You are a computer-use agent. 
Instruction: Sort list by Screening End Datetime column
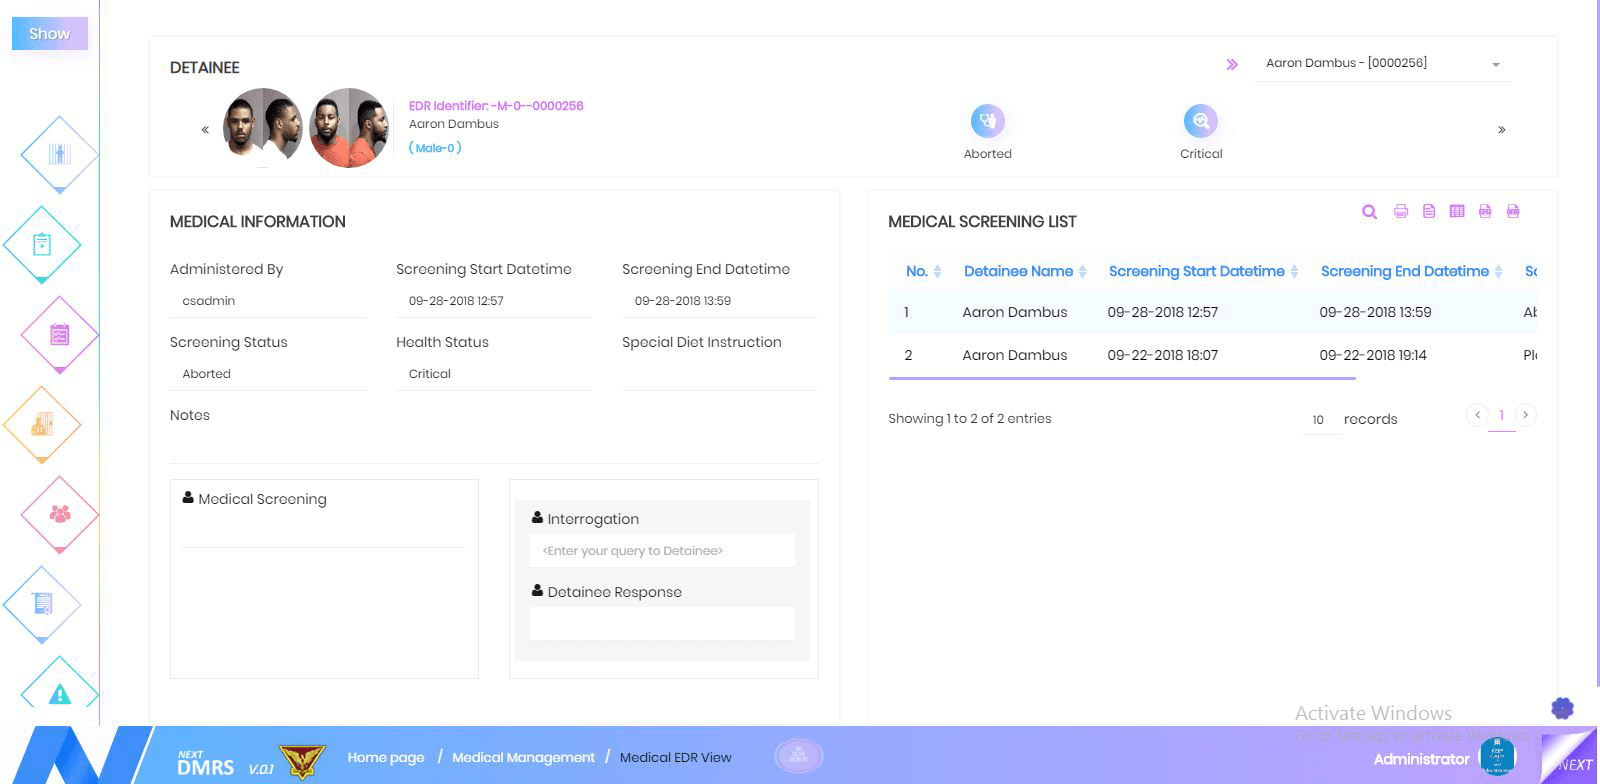click(1404, 271)
